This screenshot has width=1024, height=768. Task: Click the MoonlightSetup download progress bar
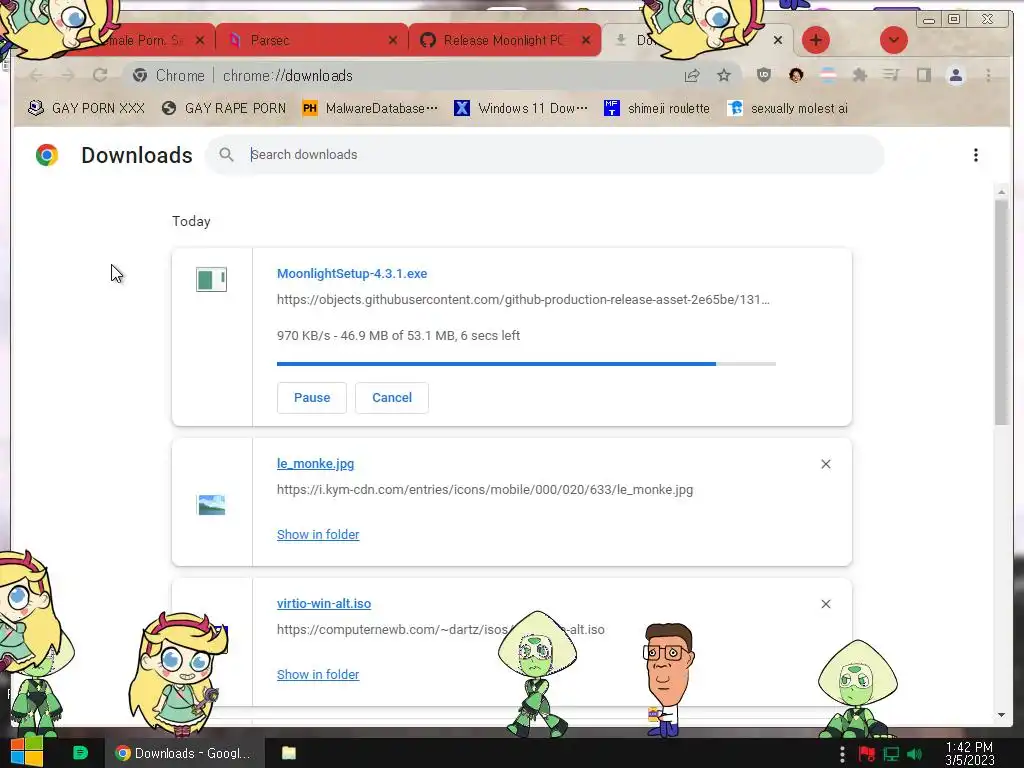(526, 364)
